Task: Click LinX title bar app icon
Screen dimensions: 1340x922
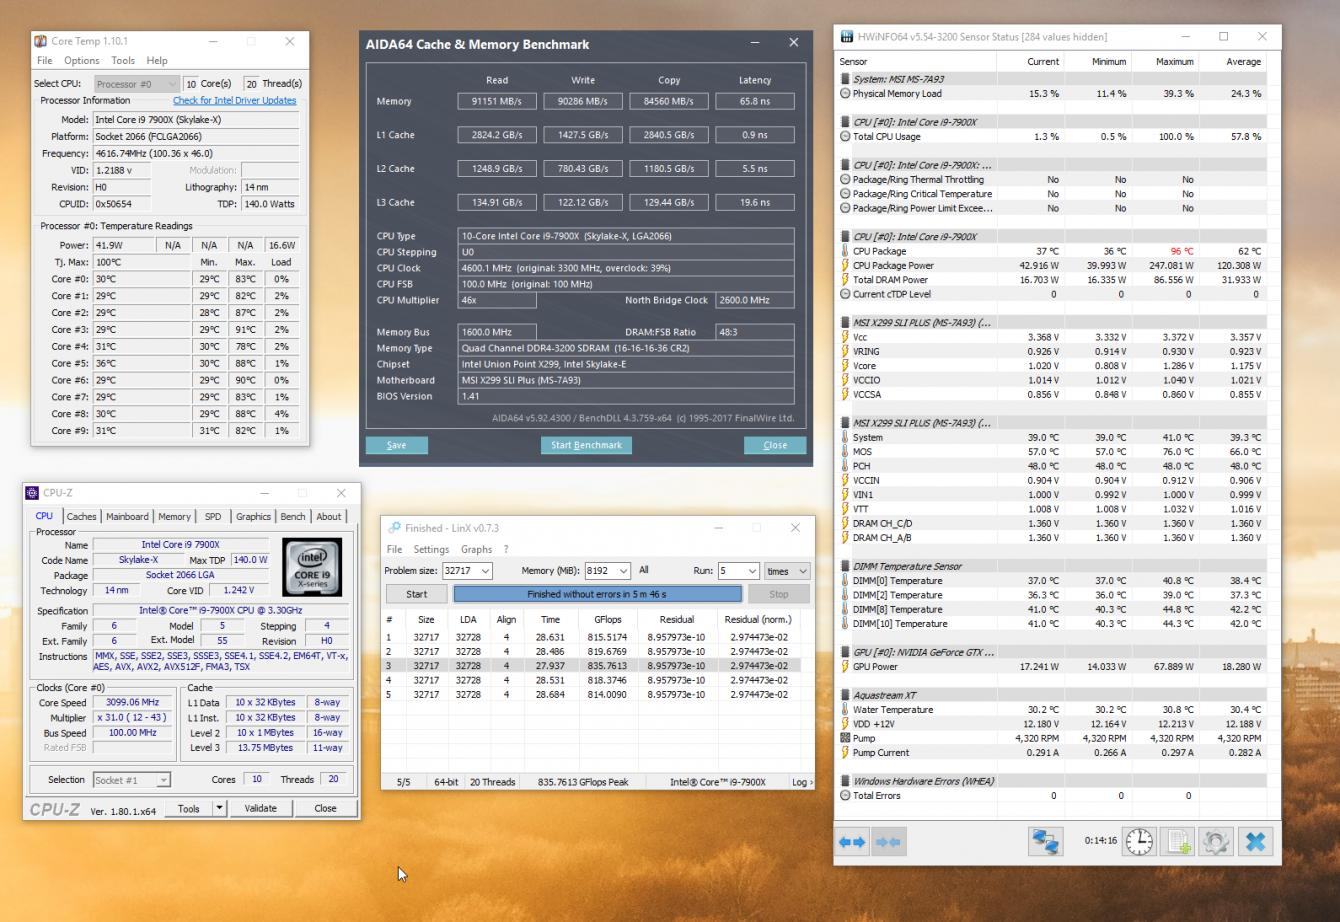Action: (x=395, y=528)
